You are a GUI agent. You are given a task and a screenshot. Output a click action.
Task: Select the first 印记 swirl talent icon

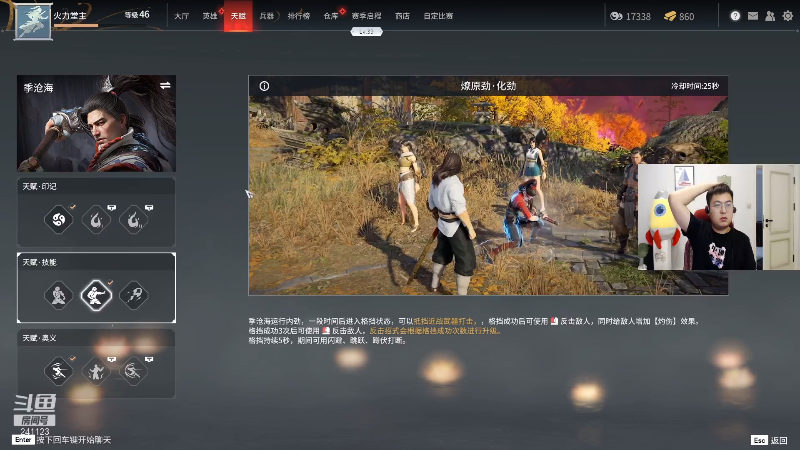(x=59, y=220)
